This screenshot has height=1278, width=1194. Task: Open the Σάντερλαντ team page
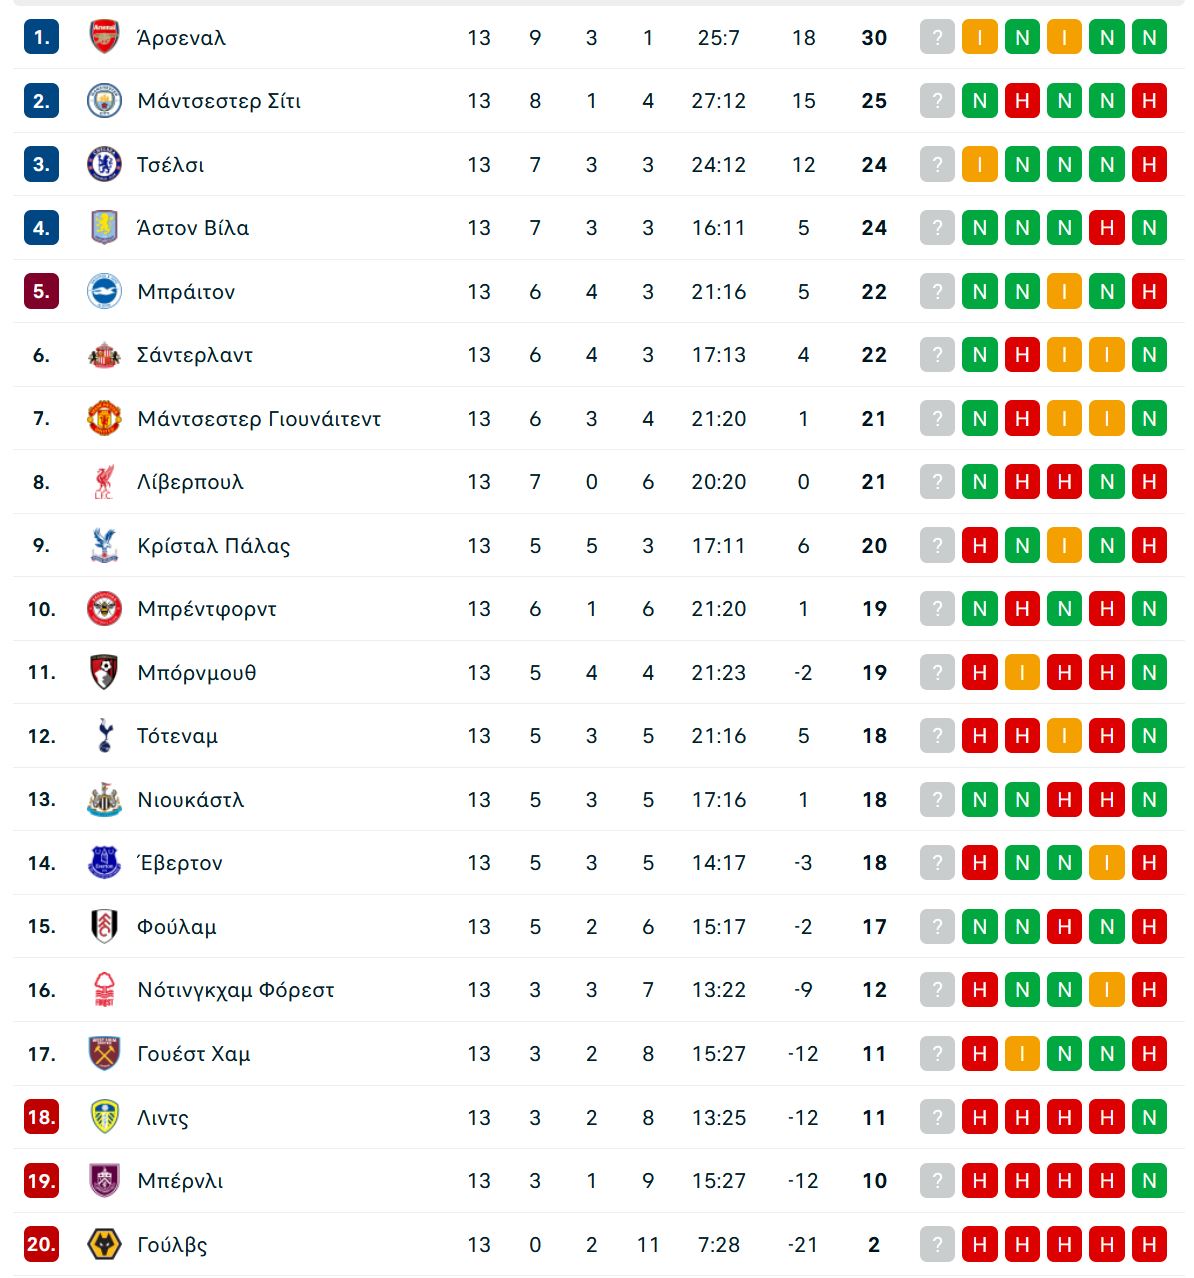(195, 355)
